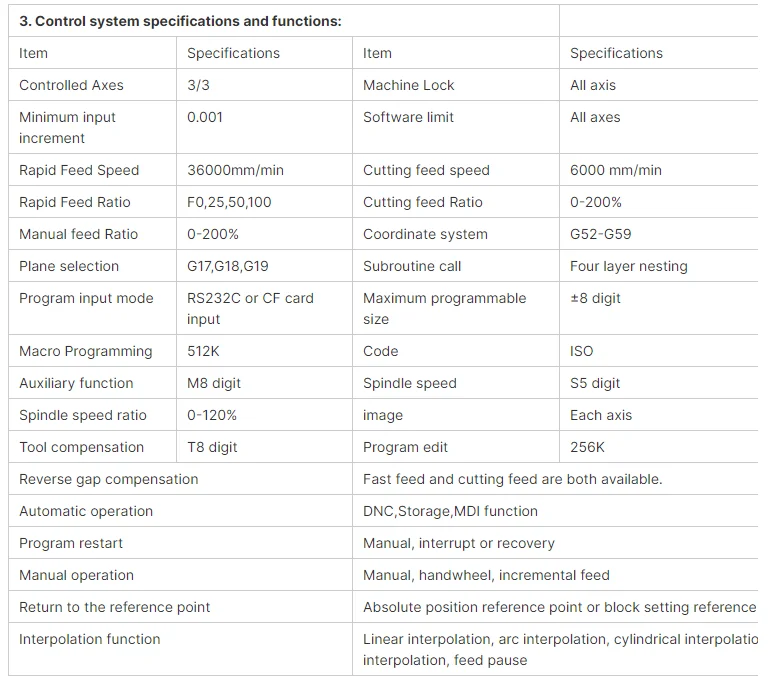The width and height of the screenshot is (768, 680).
Task: Click the F0,25,50,100 ratio value
Action: pyautogui.click(x=229, y=202)
